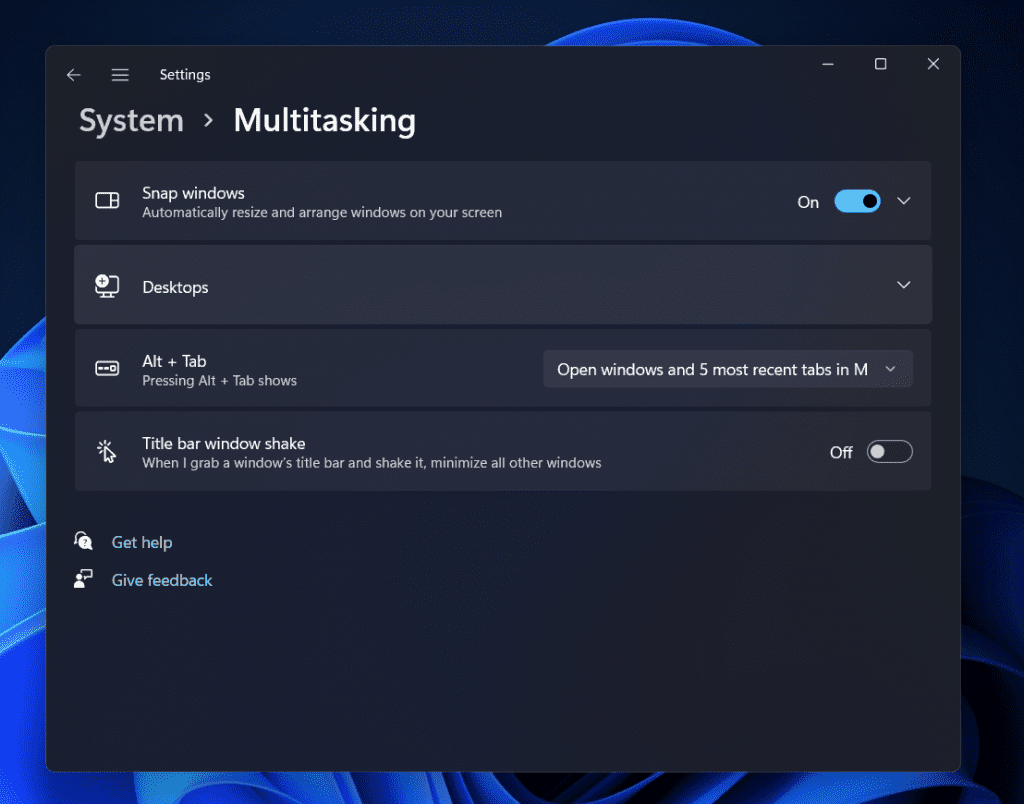Expand the Desktops section
The width and height of the screenshot is (1024, 804).
click(903, 285)
